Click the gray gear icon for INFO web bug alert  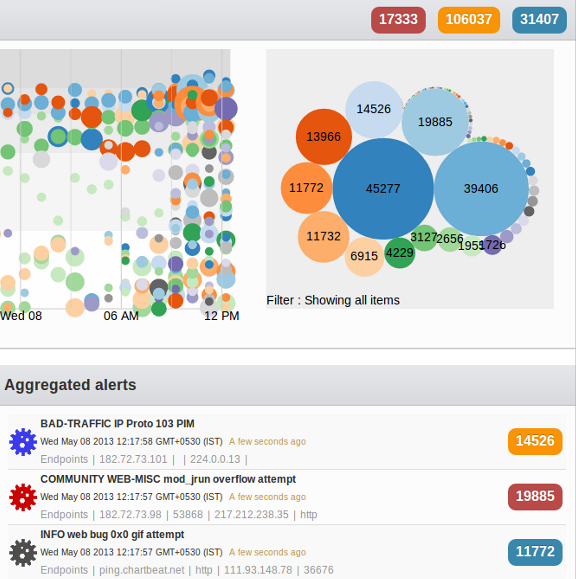click(x=23, y=552)
